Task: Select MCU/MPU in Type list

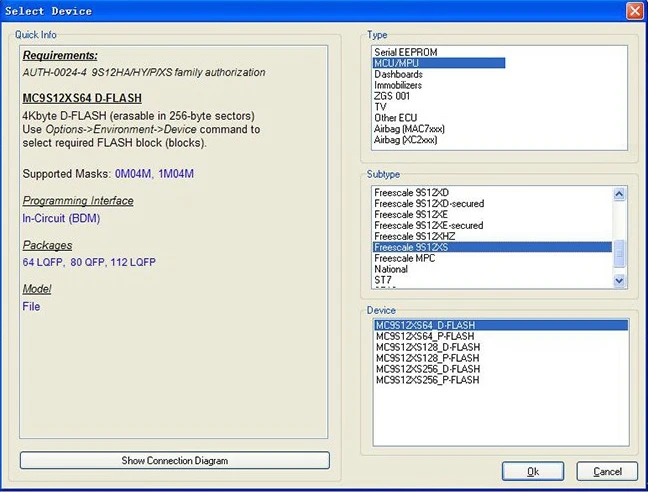Action: click(438, 63)
